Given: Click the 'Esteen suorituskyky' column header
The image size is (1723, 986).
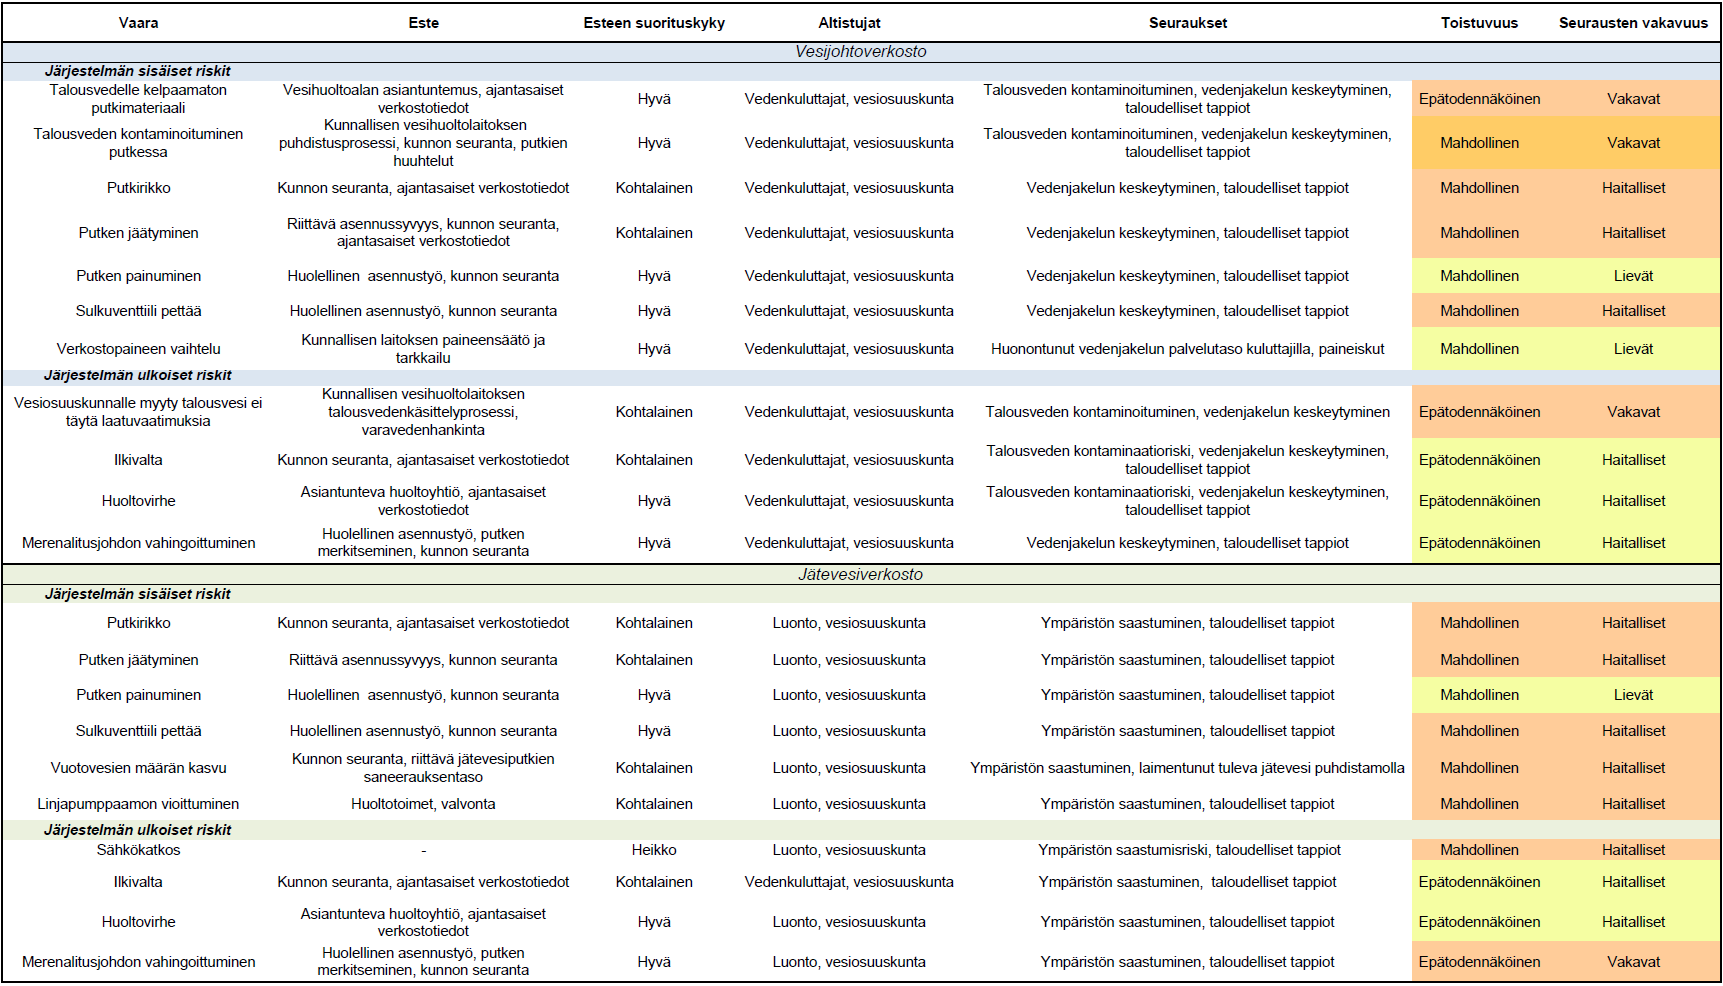Looking at the screenshot, I should point(654,23).
